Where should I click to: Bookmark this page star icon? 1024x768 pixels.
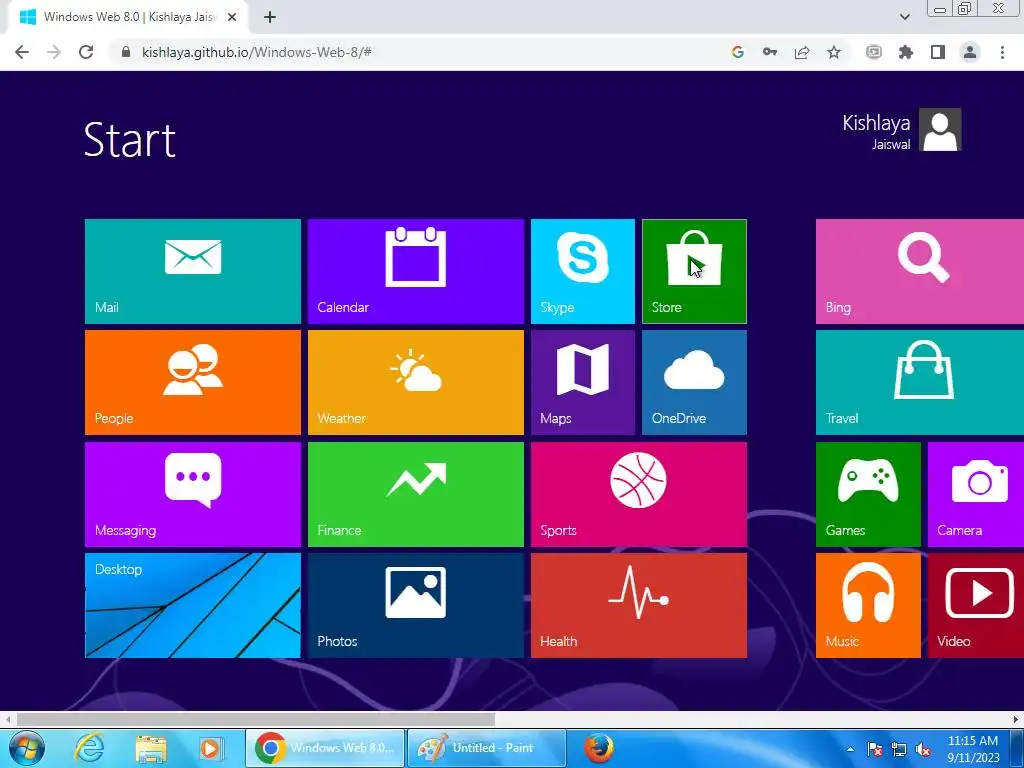click(x=834, y=52)
